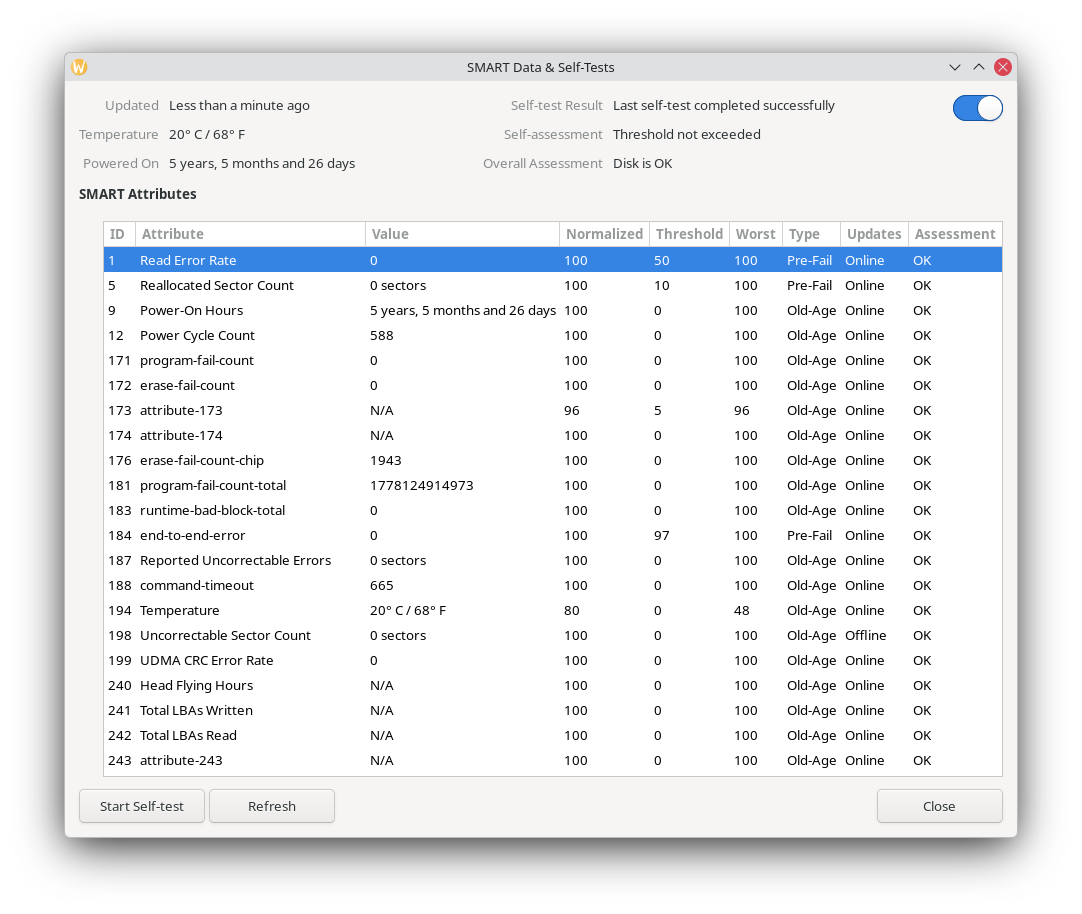The height and width of the screenshot is (914, 1082).
Task: Select the Power Cycle Count row
Action: click(x=197, y=335)
